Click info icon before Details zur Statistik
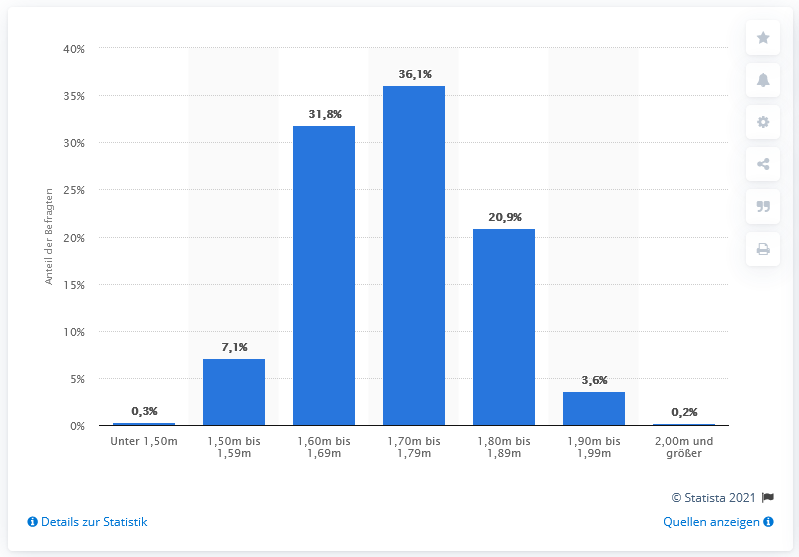This screenshot has height=557, width=799. click(x=32, y=522)
